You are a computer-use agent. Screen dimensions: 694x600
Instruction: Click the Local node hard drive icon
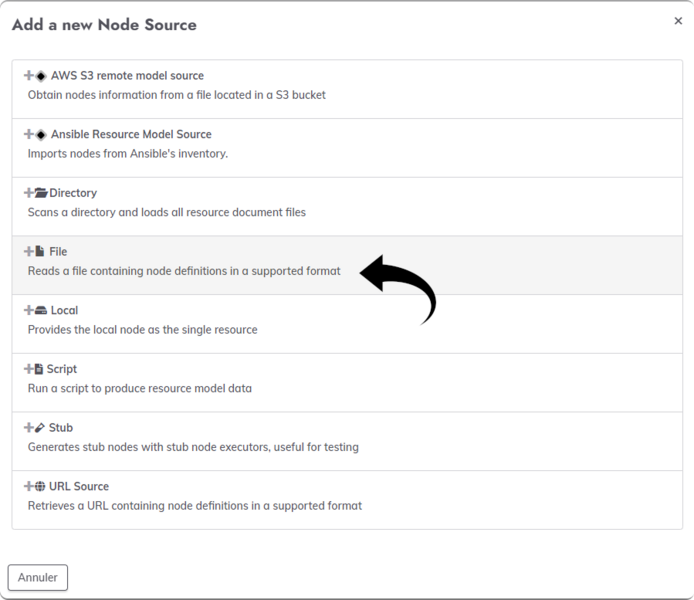coord(41,311)
